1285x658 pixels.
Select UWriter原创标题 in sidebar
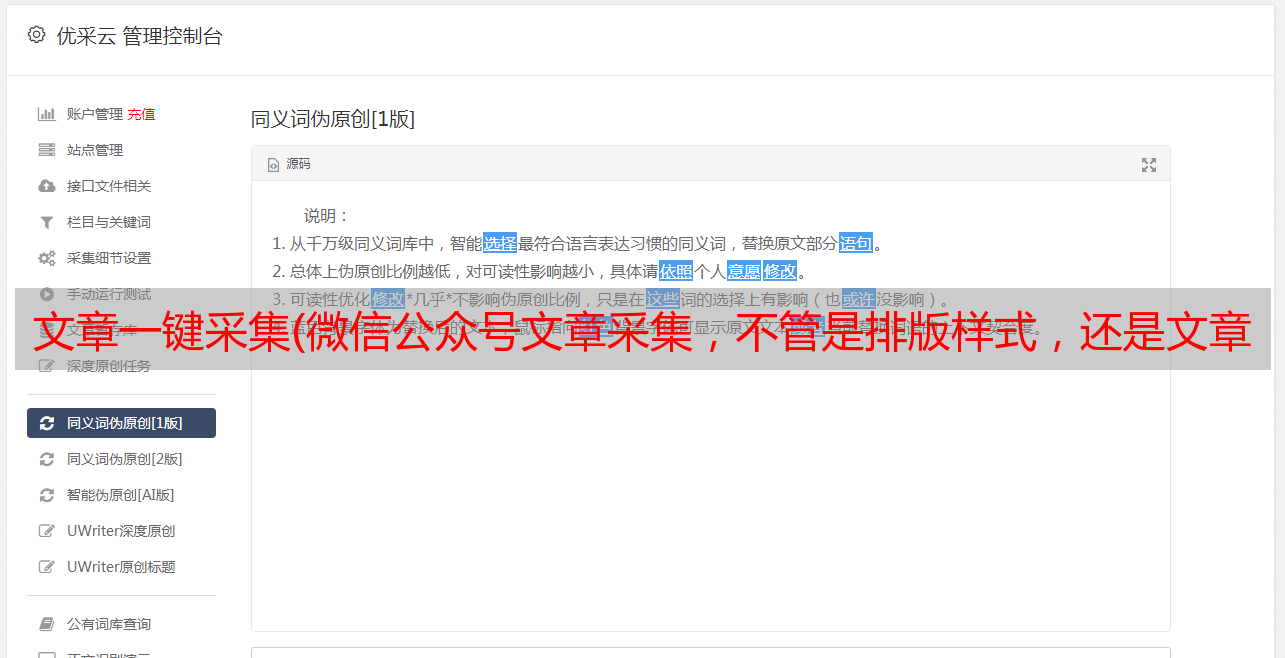coord(121,567)
